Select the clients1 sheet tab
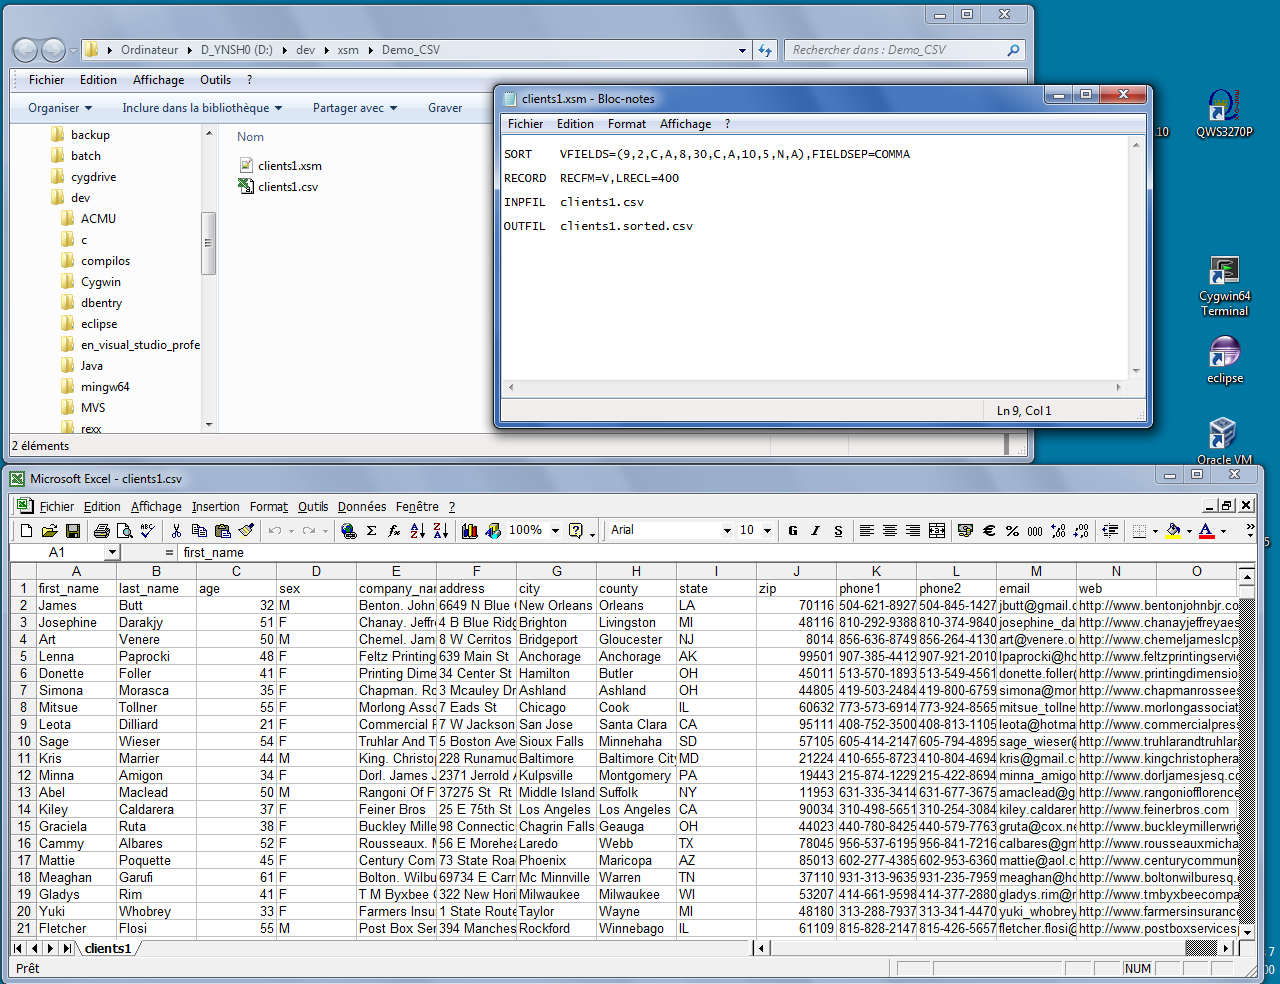Viewport: 1280px width, 984px height. point(108,948)
